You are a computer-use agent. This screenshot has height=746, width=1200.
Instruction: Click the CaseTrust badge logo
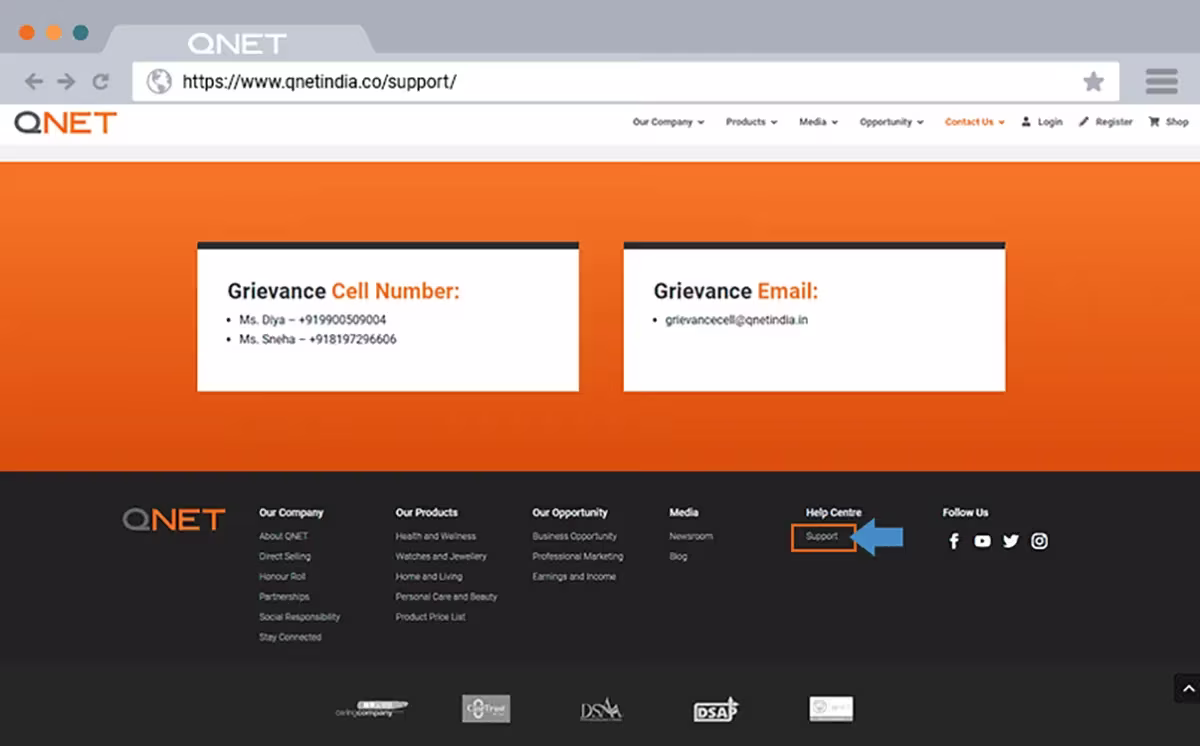486,709
